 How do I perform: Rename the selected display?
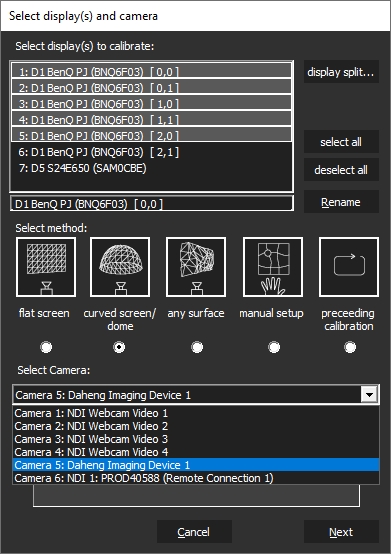341,202
